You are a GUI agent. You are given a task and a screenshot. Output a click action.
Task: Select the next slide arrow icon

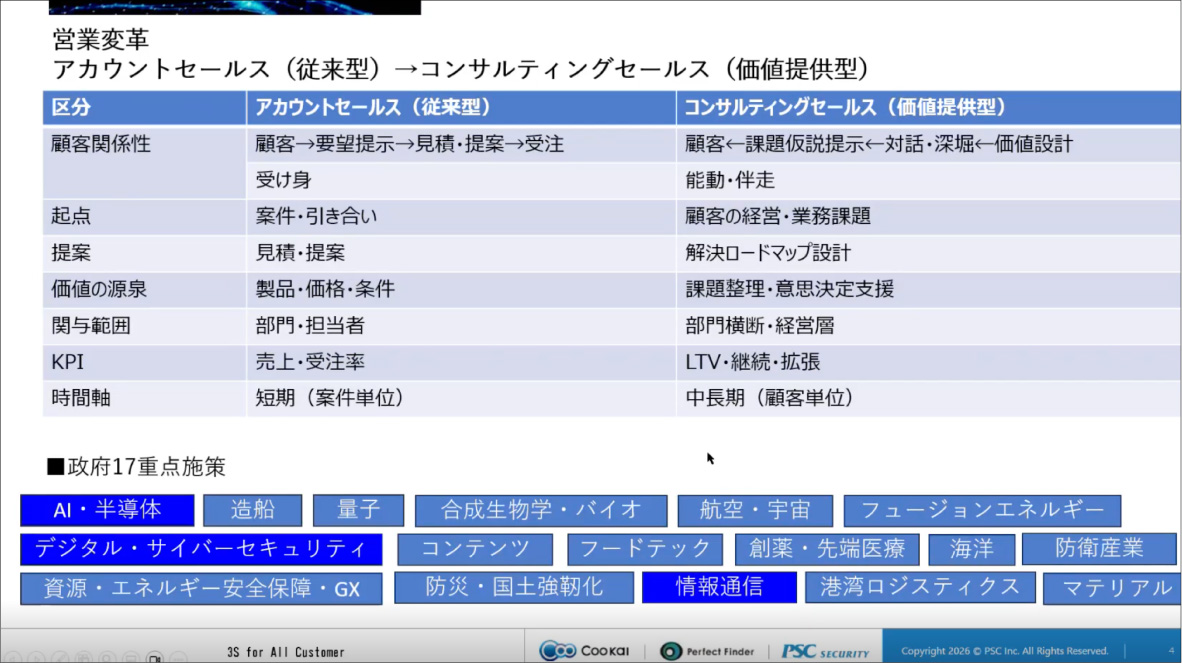pyautogui.click(x=36, y=657)
